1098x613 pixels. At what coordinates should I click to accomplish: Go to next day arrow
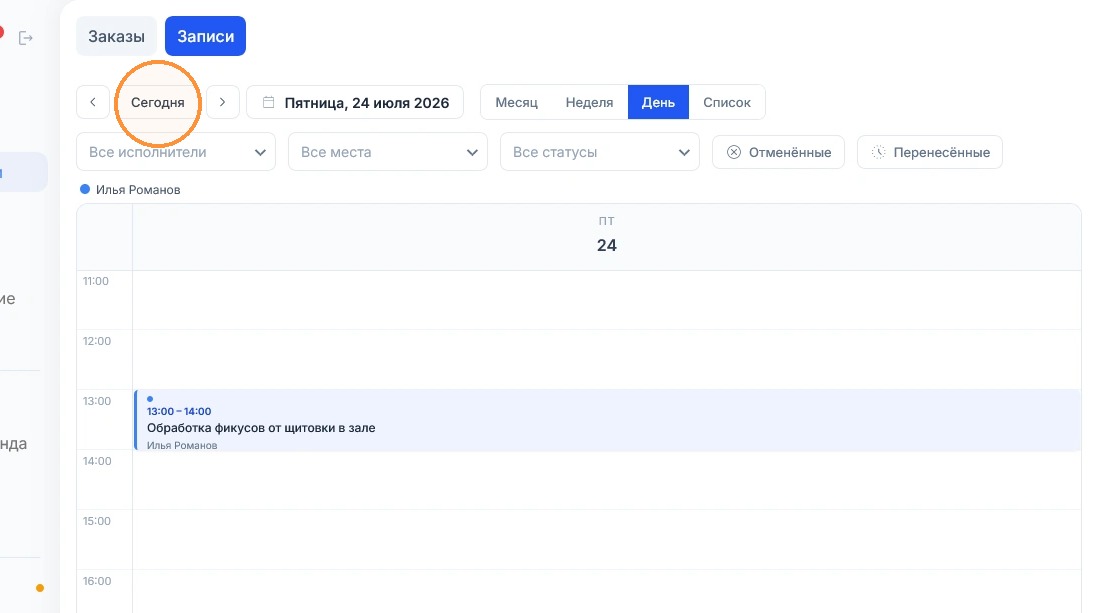coord(223,102)
